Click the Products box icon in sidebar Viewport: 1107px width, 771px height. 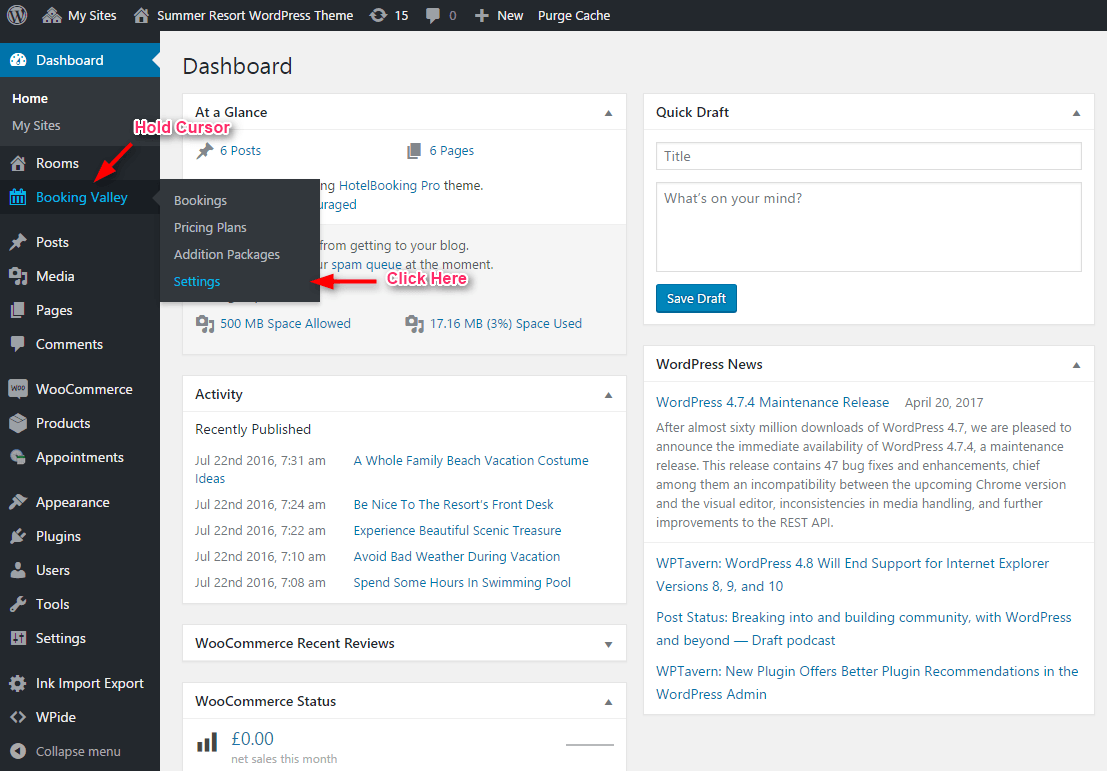click(18, 423)
